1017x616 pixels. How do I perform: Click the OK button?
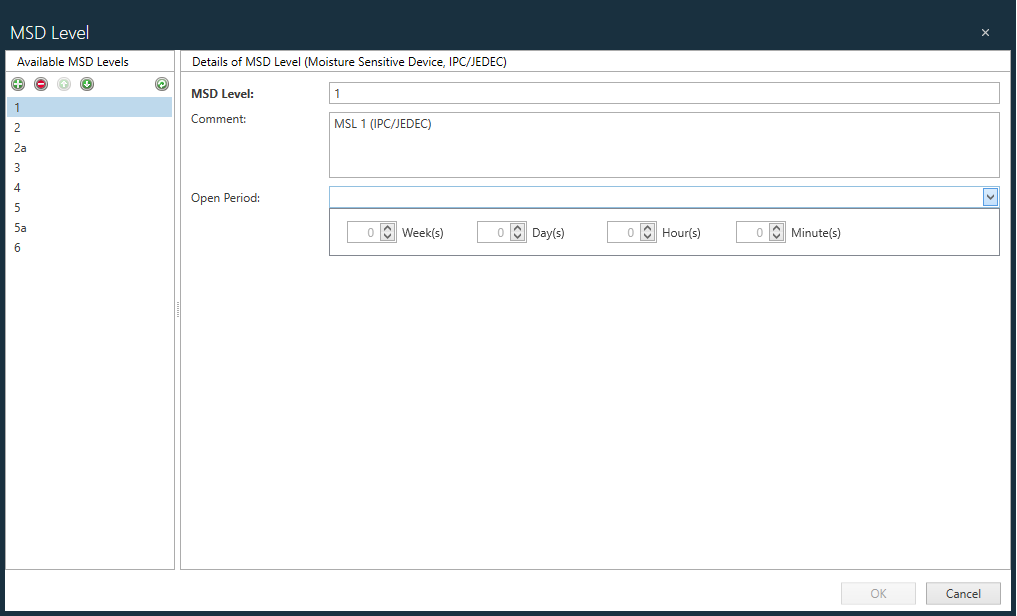pos(878,594)
